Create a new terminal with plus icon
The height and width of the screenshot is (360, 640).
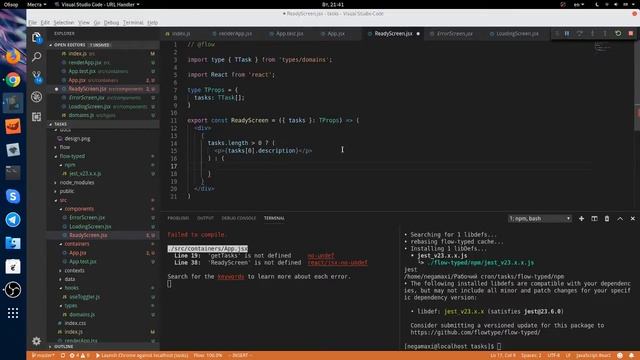[581, 219]
